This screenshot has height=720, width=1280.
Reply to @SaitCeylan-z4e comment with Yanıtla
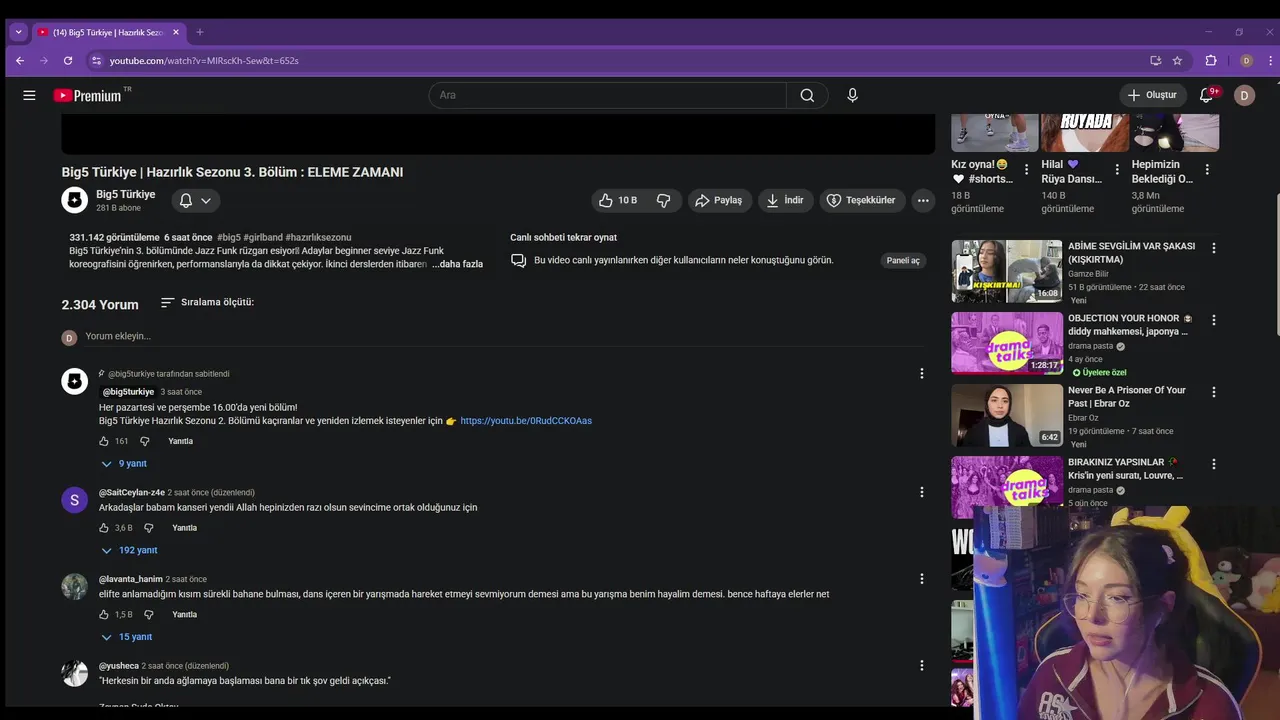(185, 528)
